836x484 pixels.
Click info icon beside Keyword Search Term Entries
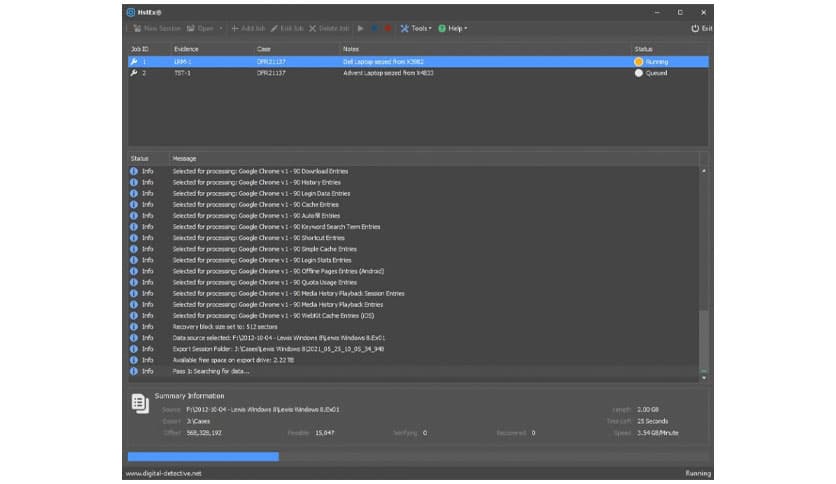(134, 227)
